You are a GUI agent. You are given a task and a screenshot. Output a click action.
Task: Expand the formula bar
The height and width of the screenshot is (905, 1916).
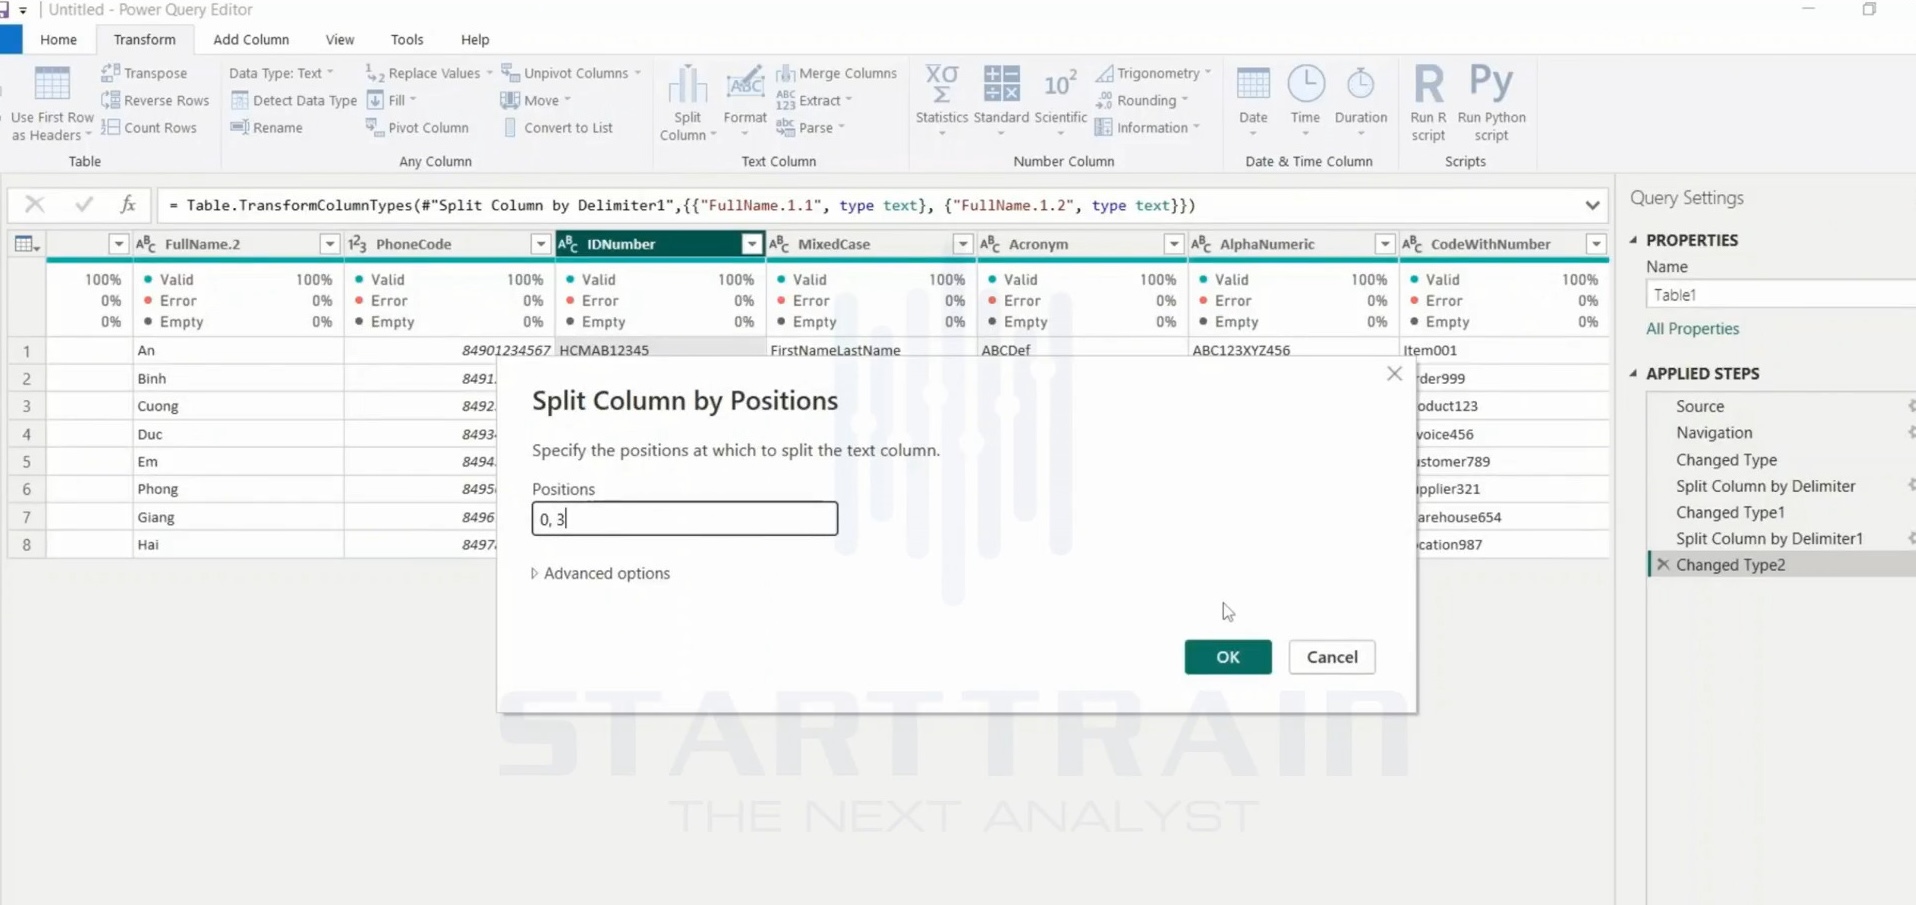coord(1592,205)
